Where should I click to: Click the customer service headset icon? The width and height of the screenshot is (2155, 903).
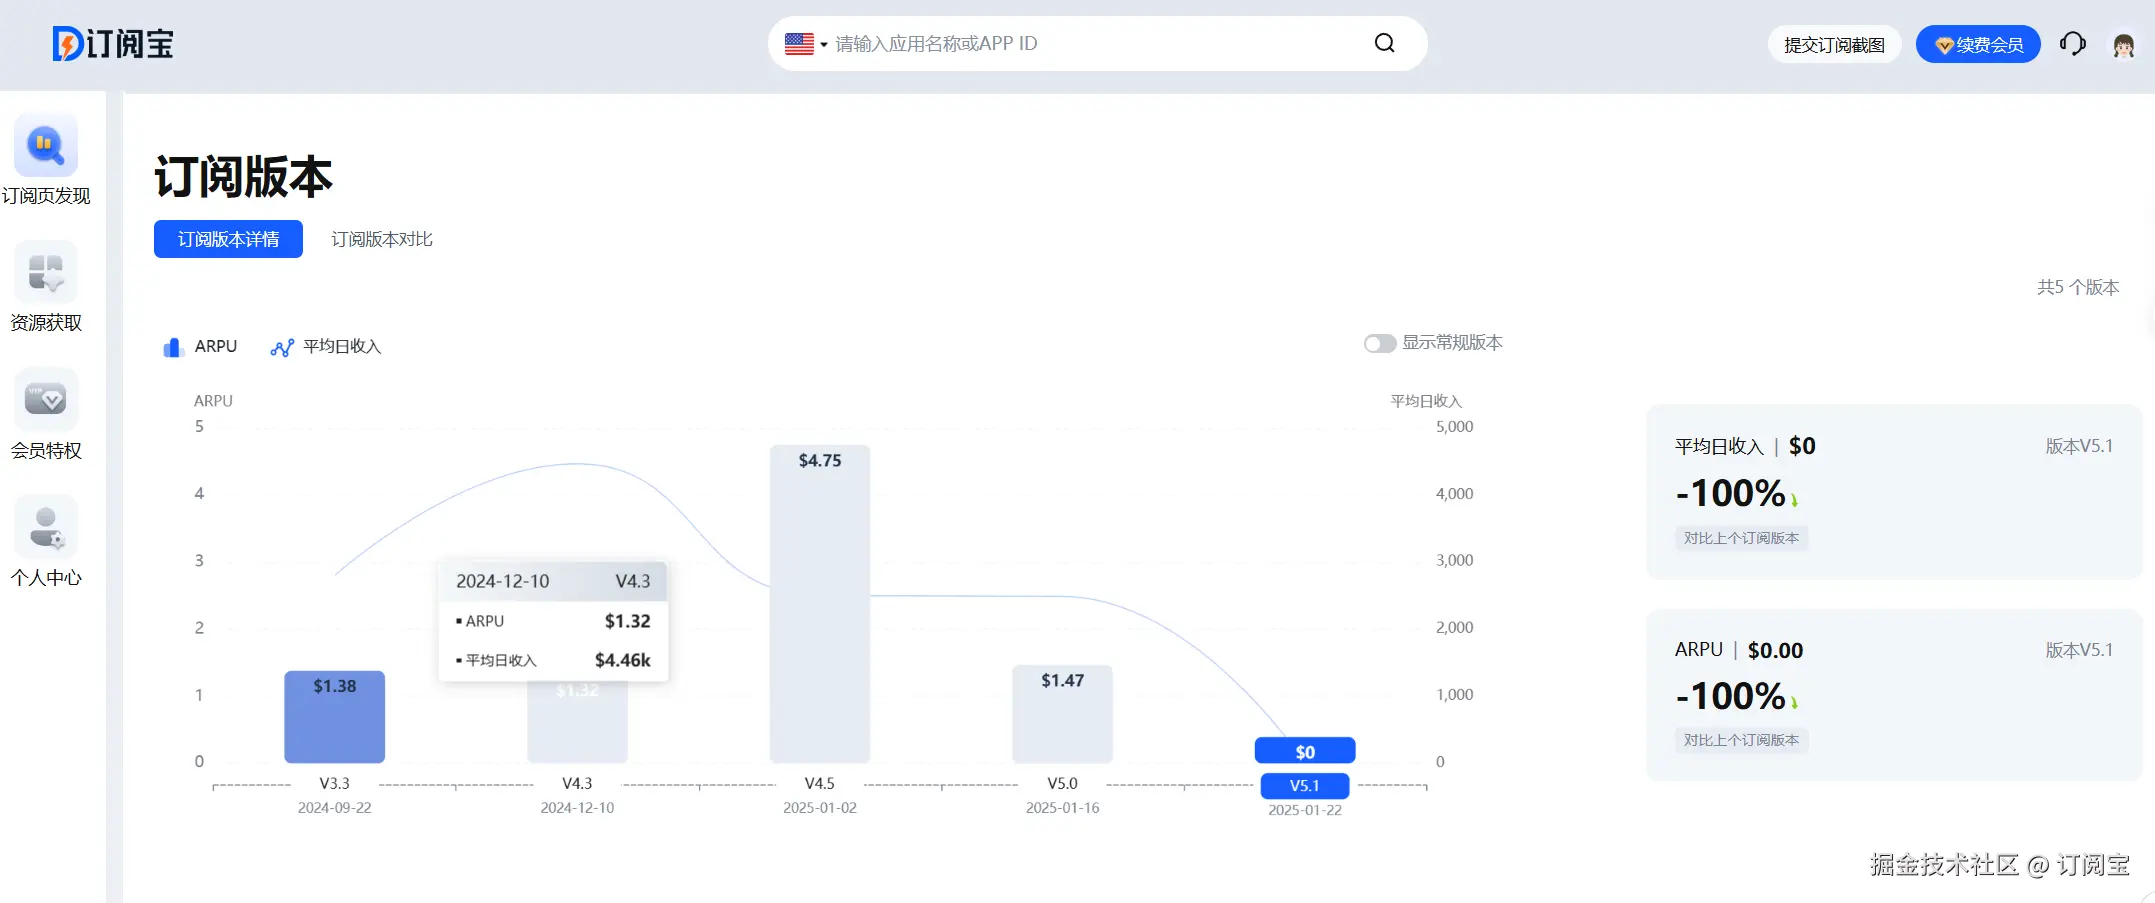tap(2072, 44)
